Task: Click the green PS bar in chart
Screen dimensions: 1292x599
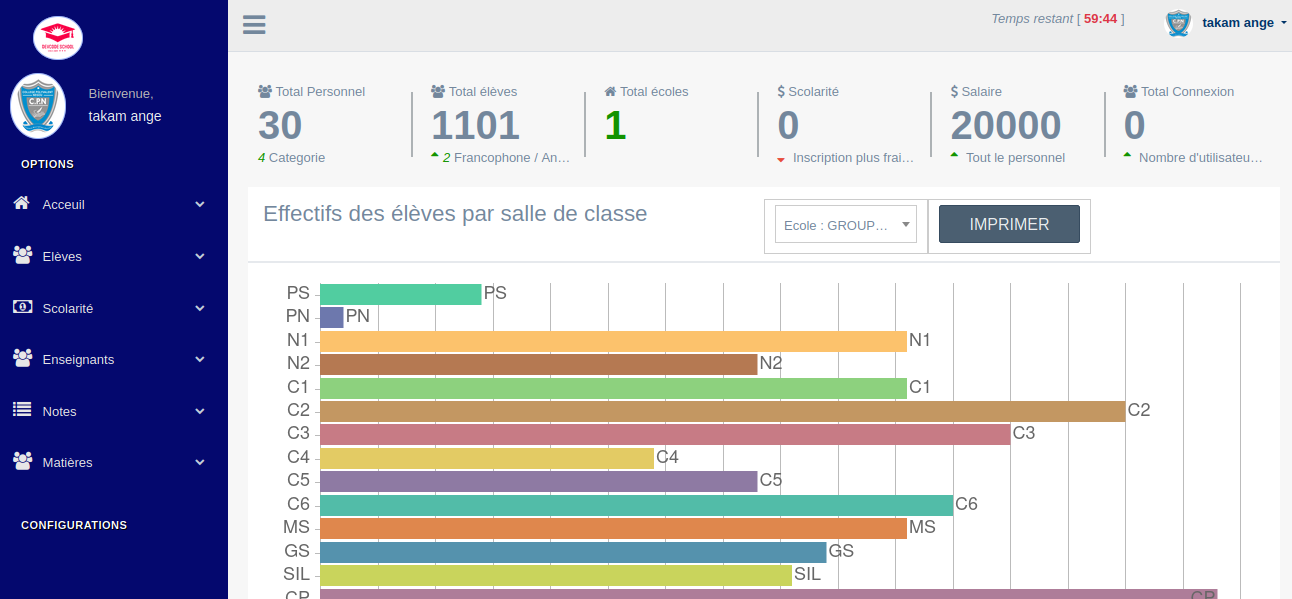Action: (x=400, y=294)
